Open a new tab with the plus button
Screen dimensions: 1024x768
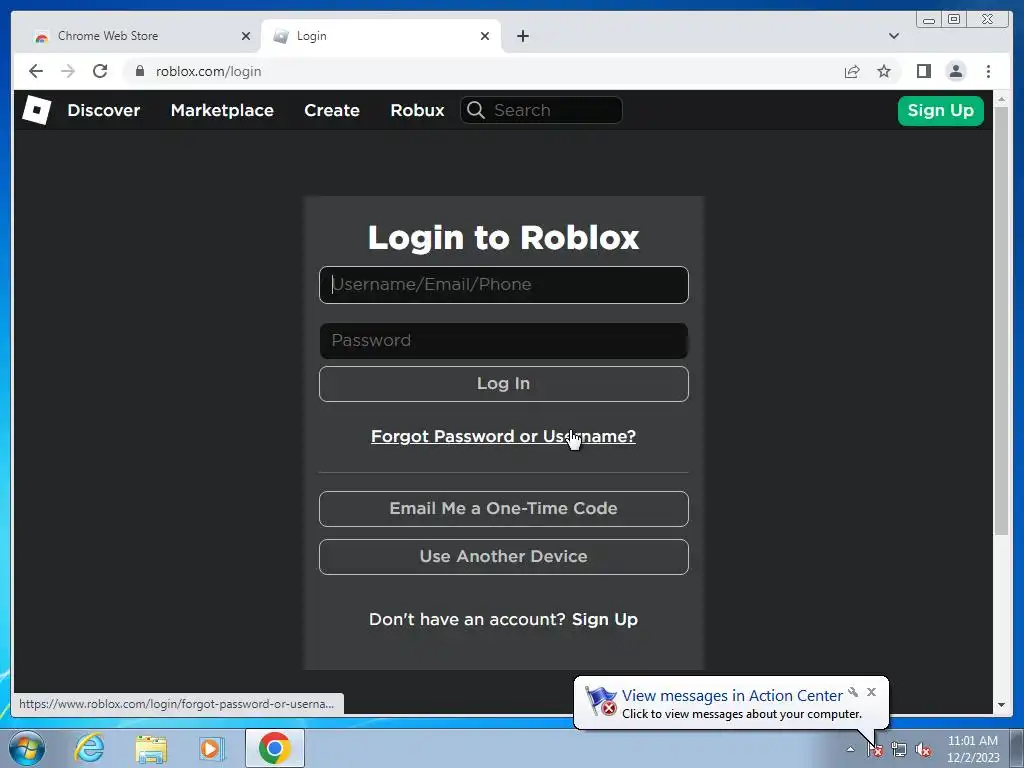pos(523,36)
